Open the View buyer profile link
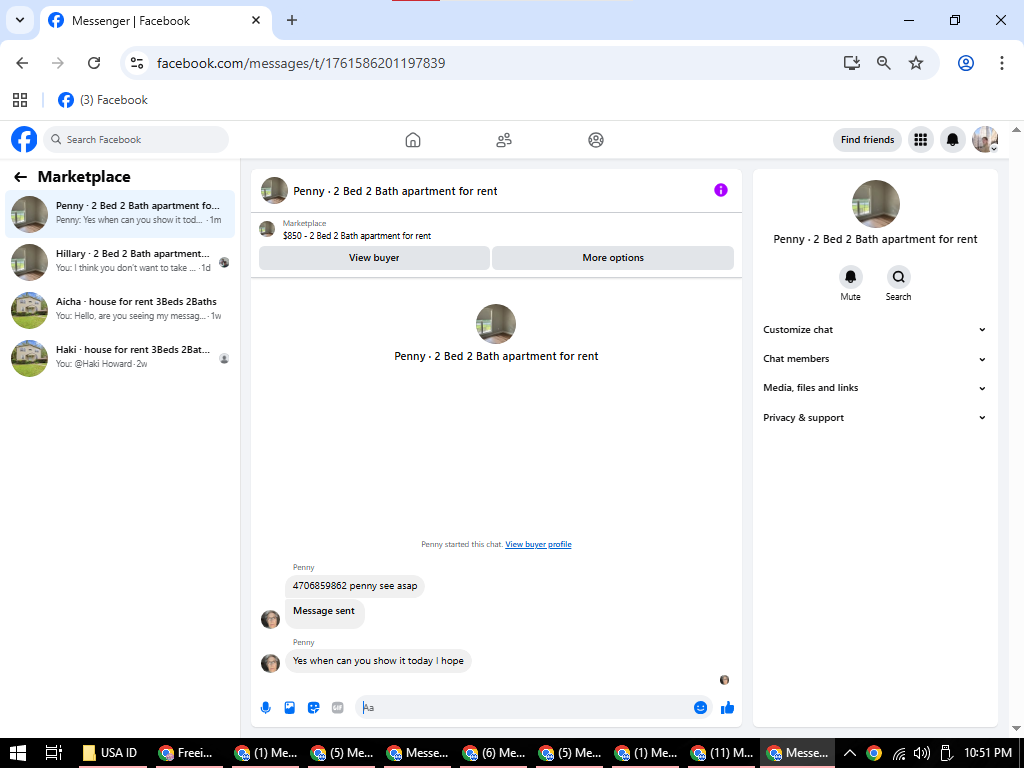The width and height of the screenshot is (1024, 768). pyautogui.click(x=538, y=544)
